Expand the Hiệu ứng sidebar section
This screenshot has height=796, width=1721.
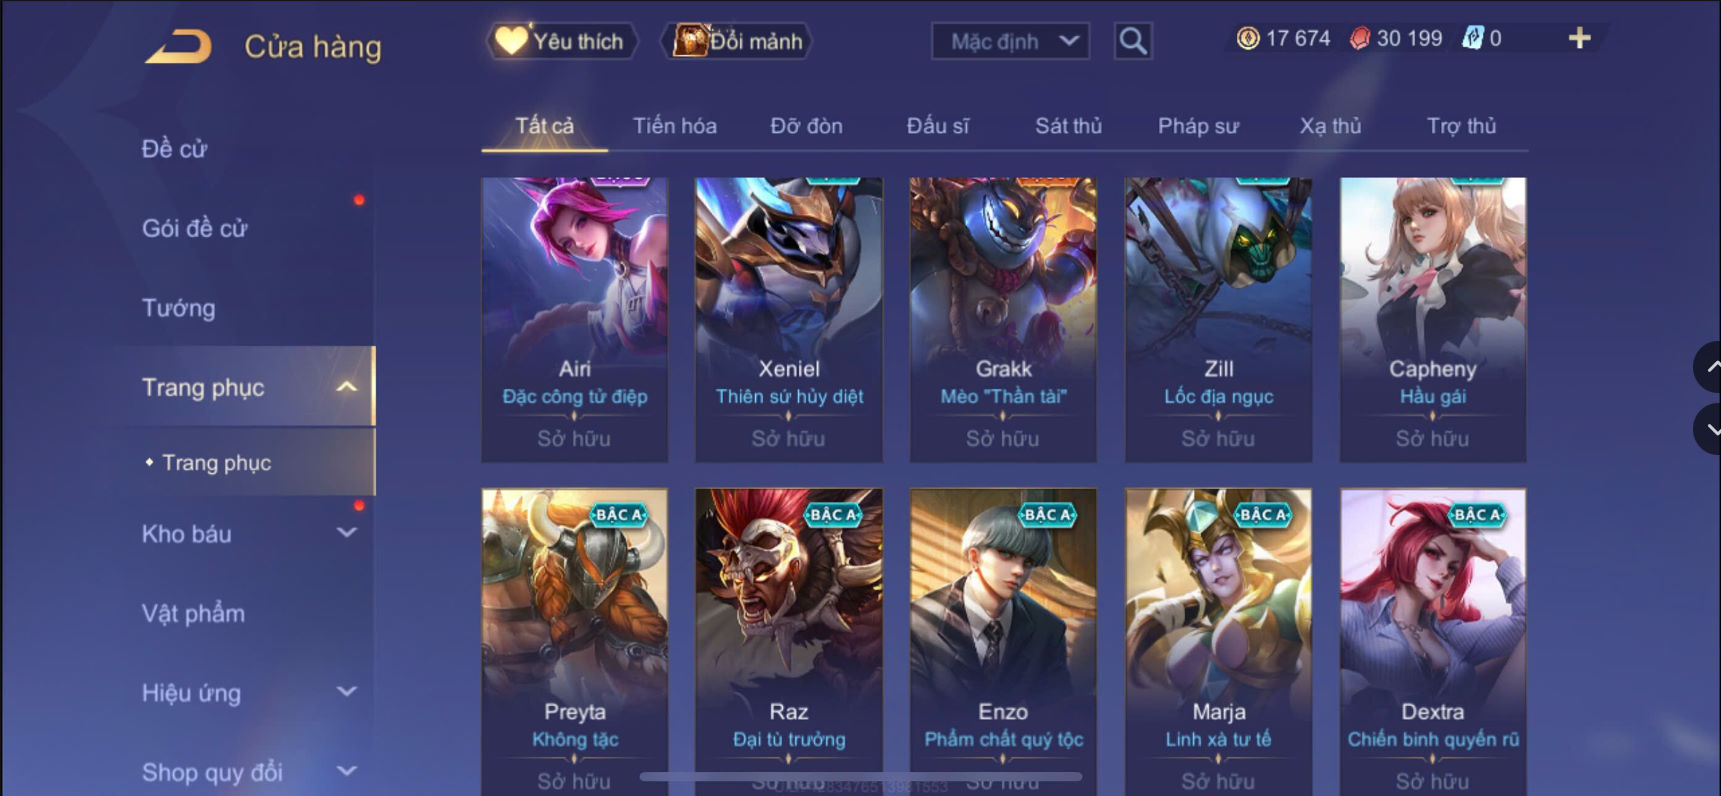(x=346, y=692)
